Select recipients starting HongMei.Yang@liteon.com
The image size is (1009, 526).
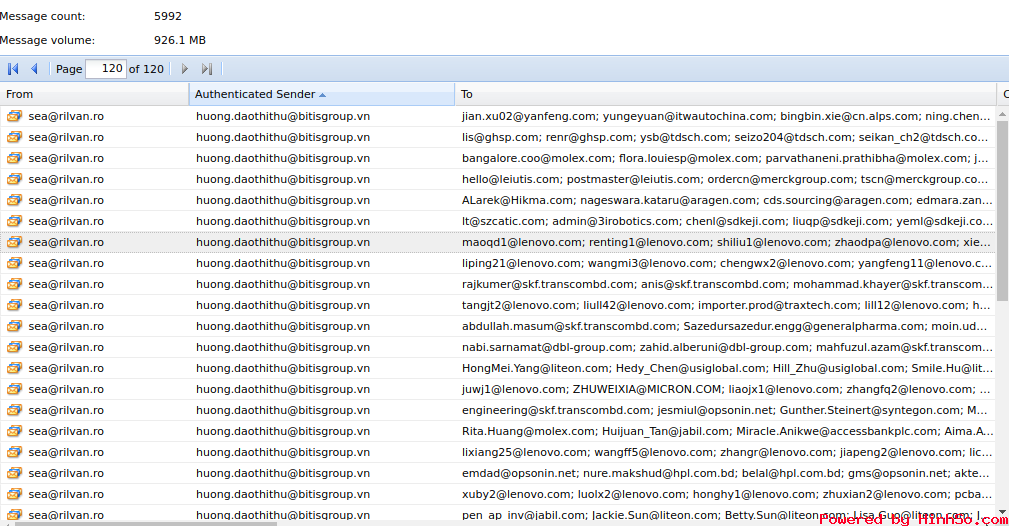tap(726, 368)
